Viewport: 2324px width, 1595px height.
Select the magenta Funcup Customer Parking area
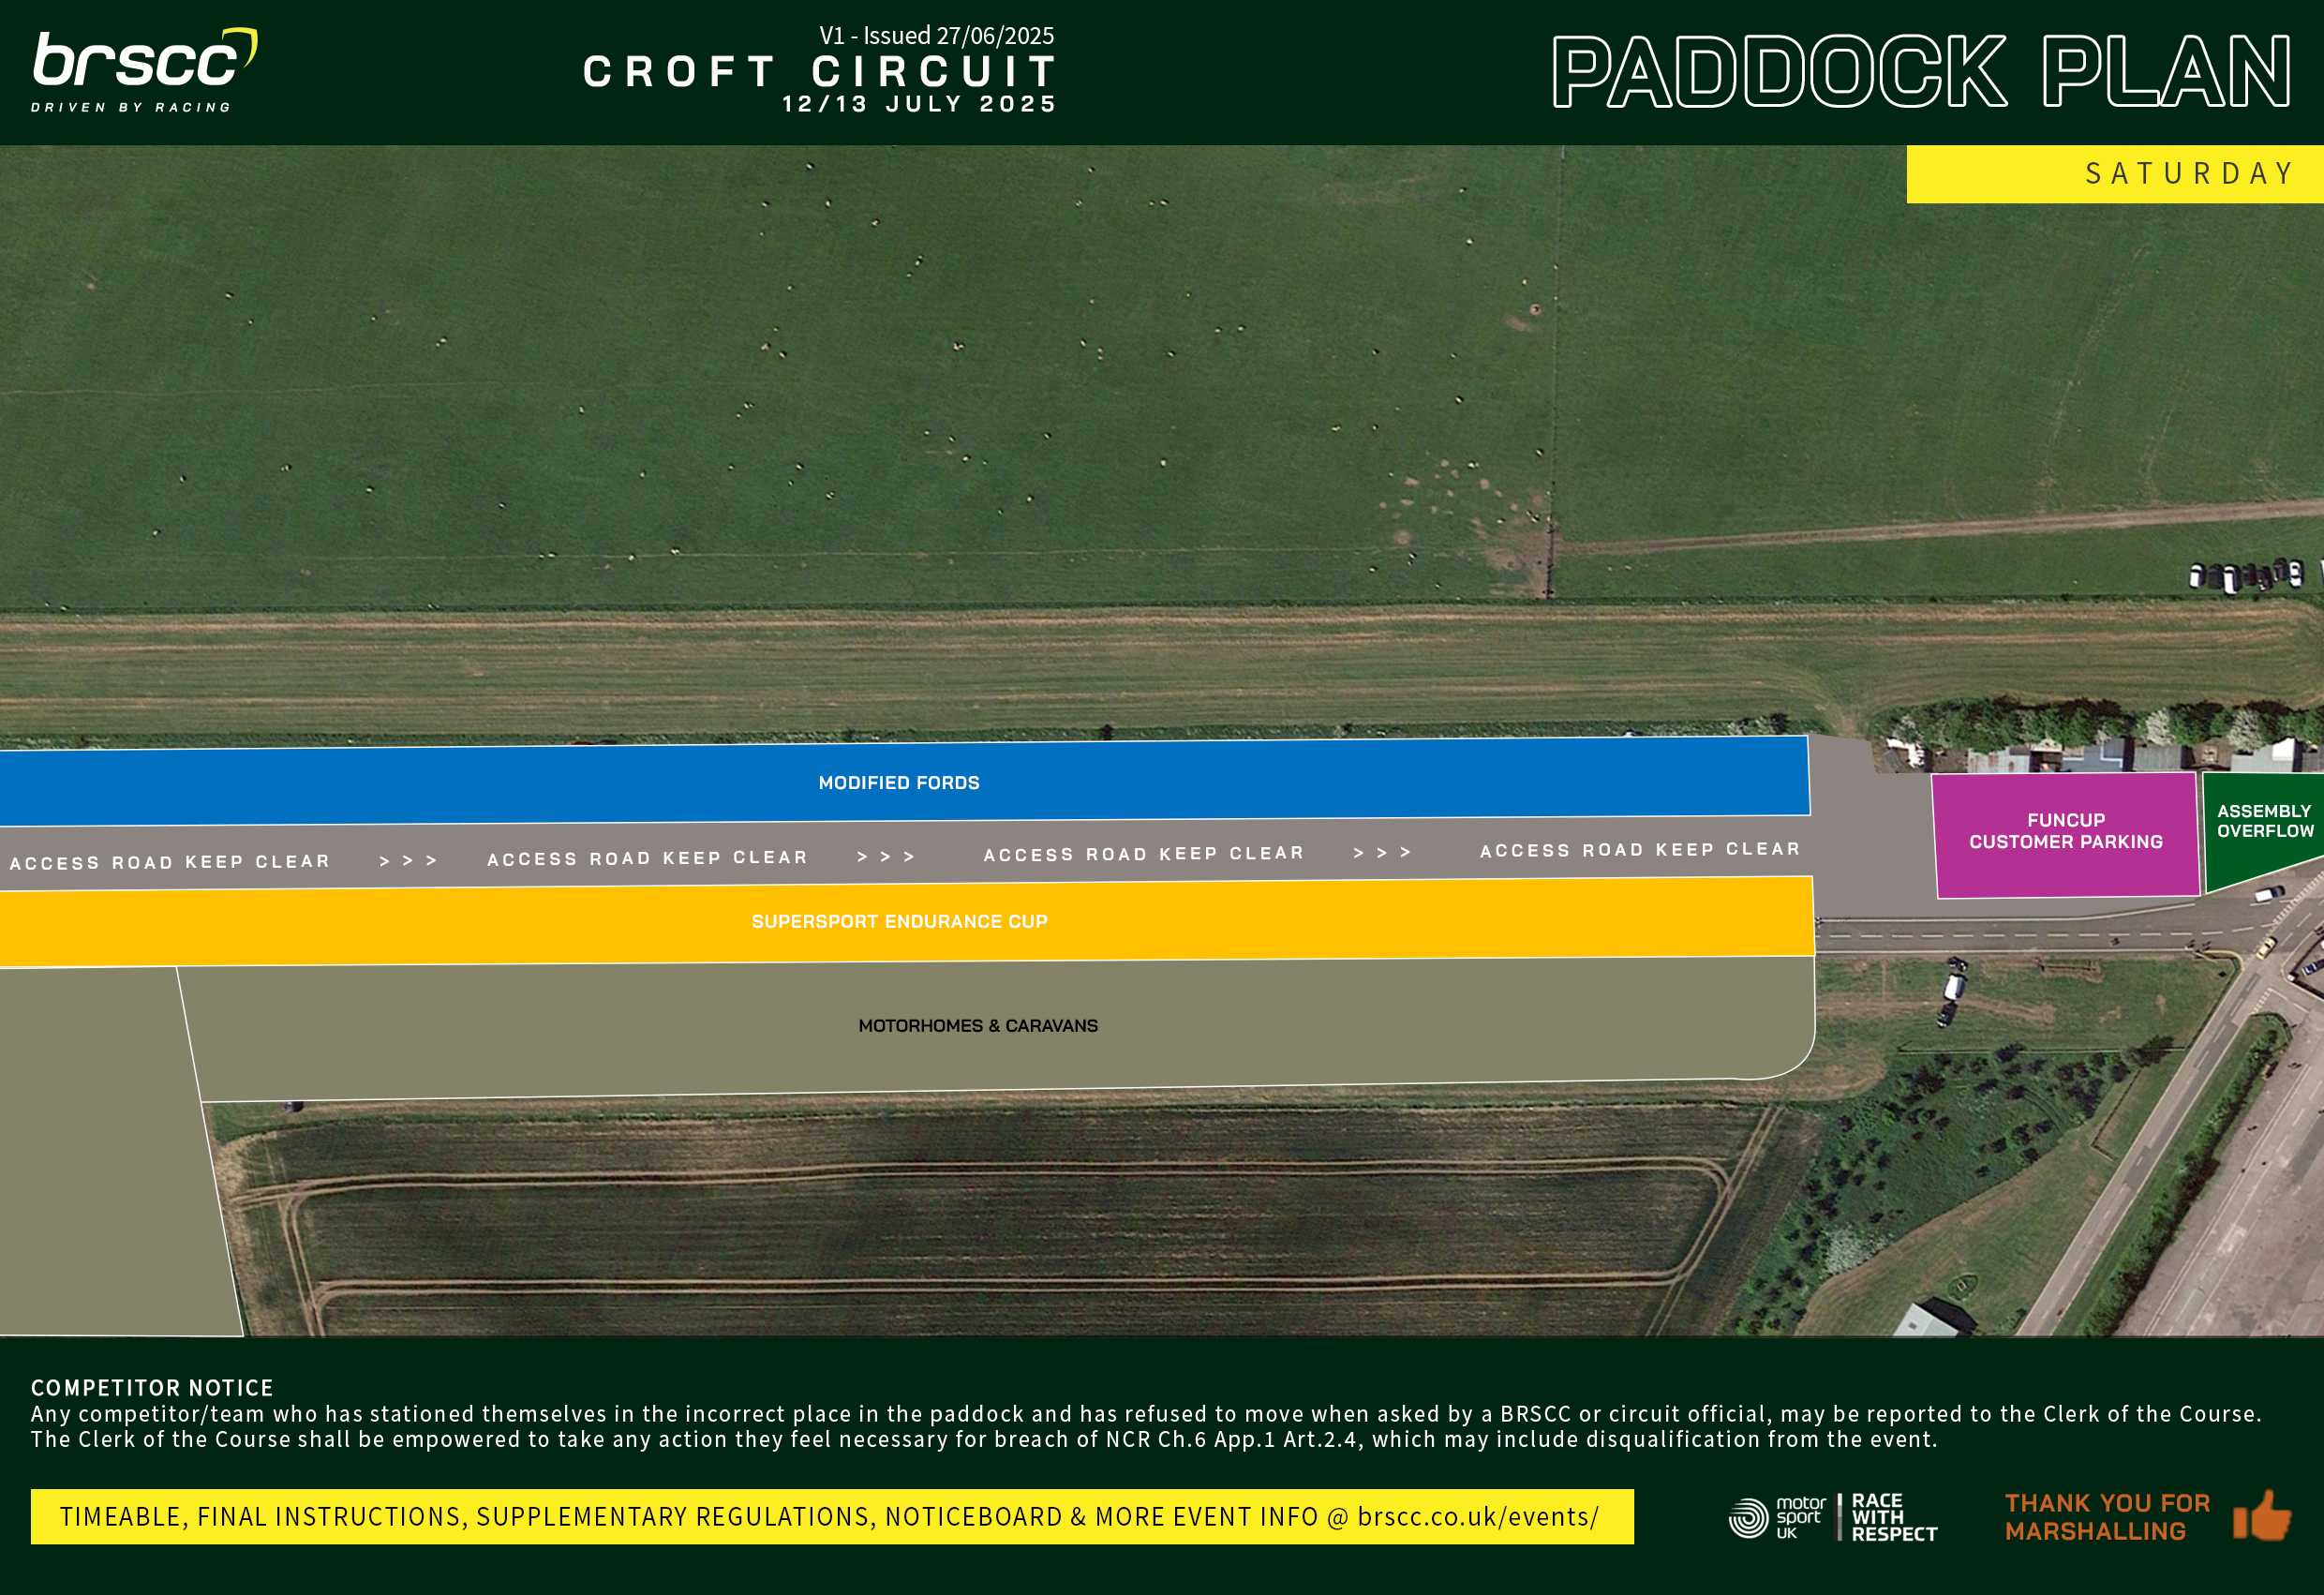tap(2066, 833)
